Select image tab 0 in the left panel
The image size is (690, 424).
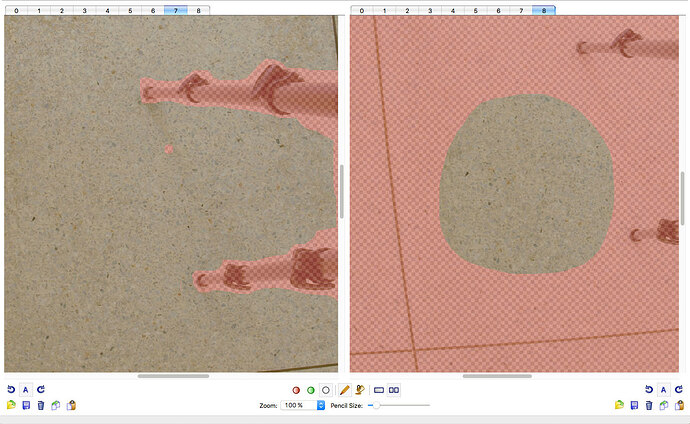pos(16,11)
